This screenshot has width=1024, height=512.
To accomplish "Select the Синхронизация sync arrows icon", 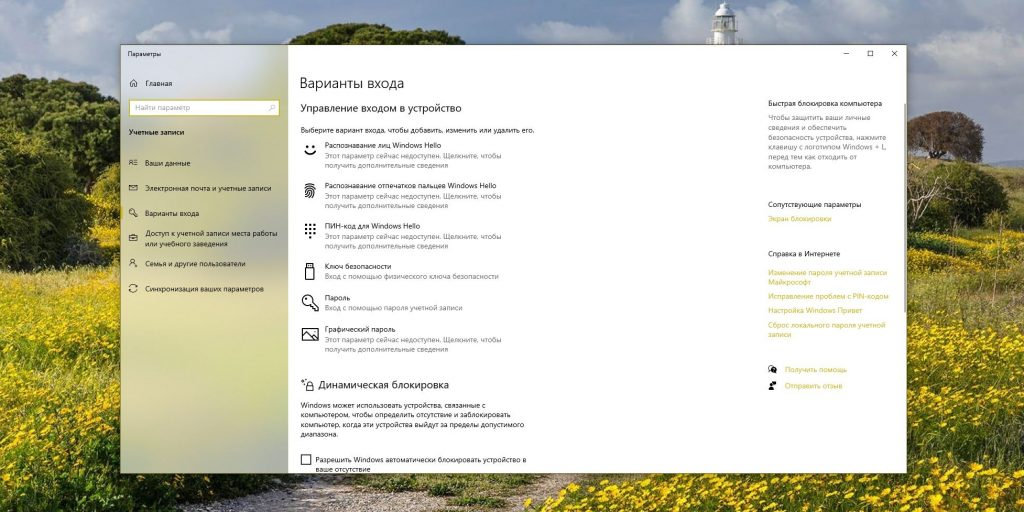I will tap(134, 289).
